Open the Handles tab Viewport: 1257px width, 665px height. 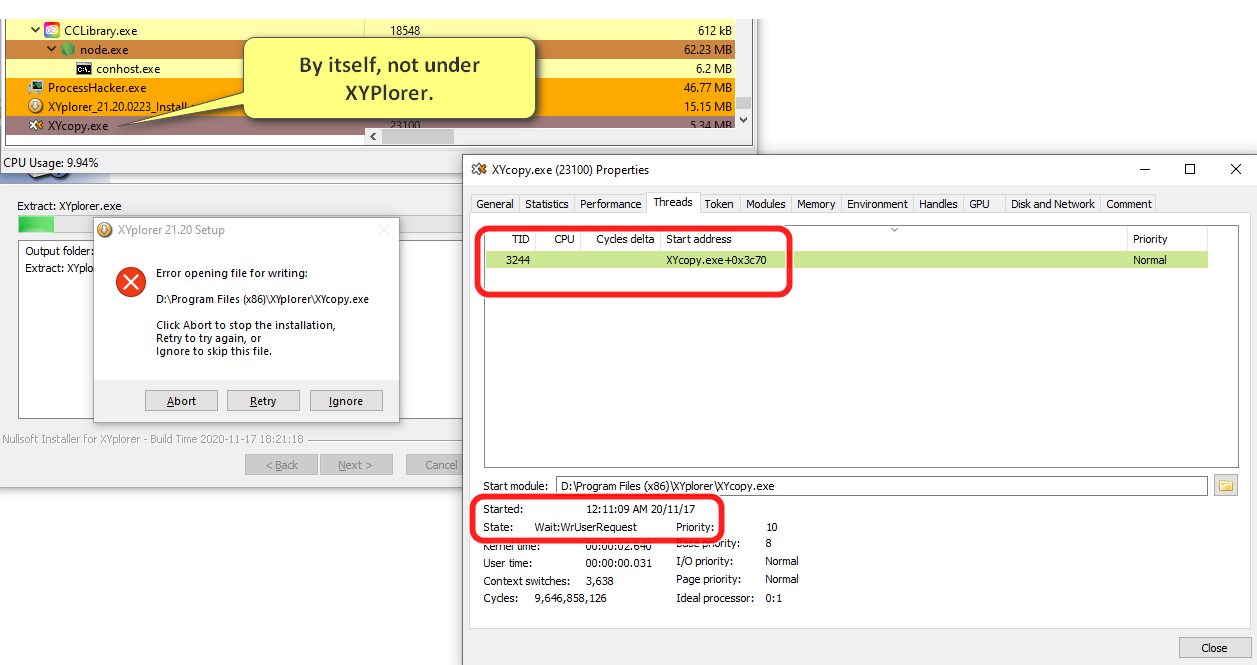[x=937, y=204]
